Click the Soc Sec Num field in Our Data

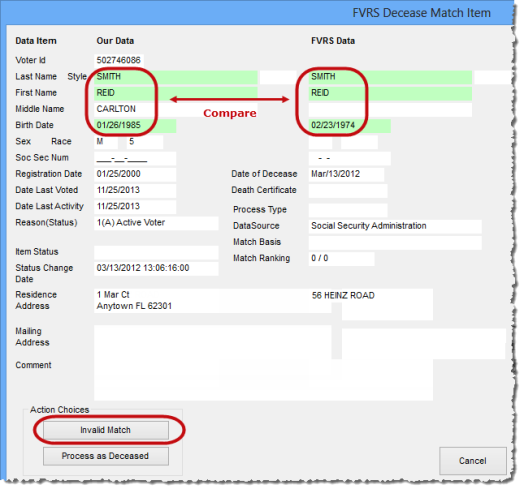click(135, 158)
